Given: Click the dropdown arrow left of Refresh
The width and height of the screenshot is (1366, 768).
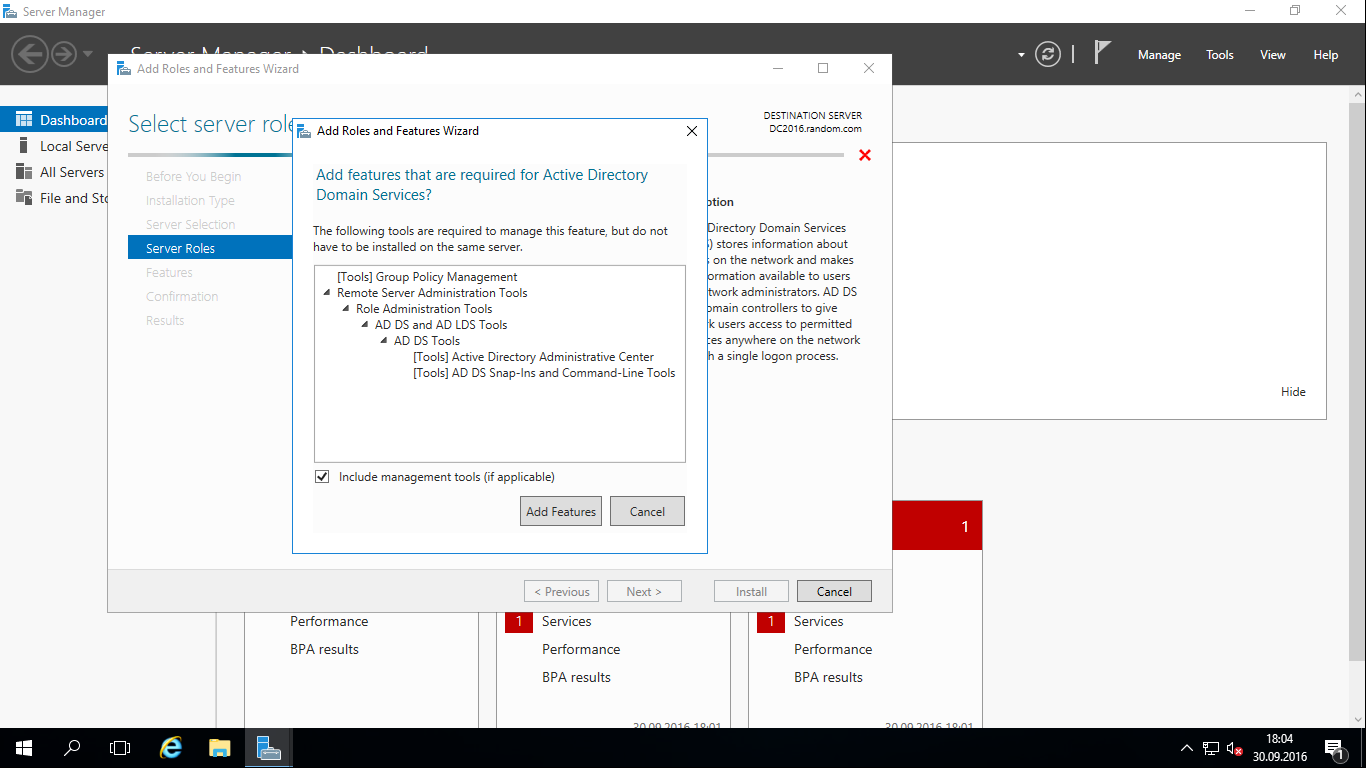Looking at the screenshot, I should click(1021, 55).
